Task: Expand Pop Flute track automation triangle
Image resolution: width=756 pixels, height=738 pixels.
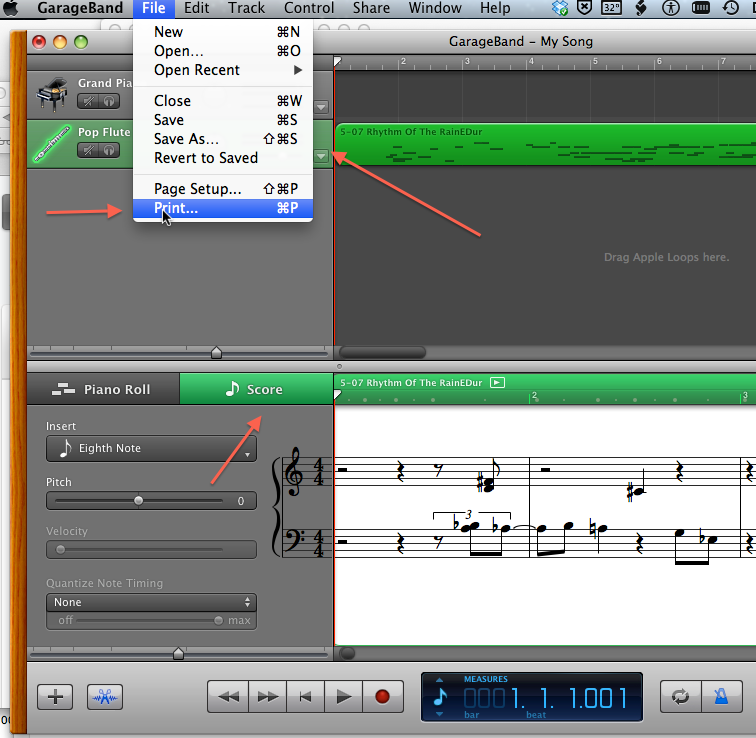Action: click(x=322, y=156)
